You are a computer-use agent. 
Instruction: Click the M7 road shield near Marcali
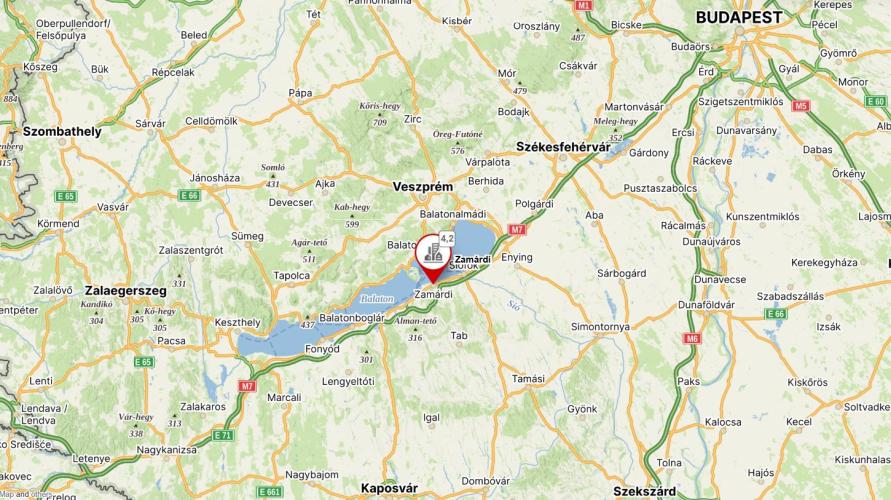247,386
